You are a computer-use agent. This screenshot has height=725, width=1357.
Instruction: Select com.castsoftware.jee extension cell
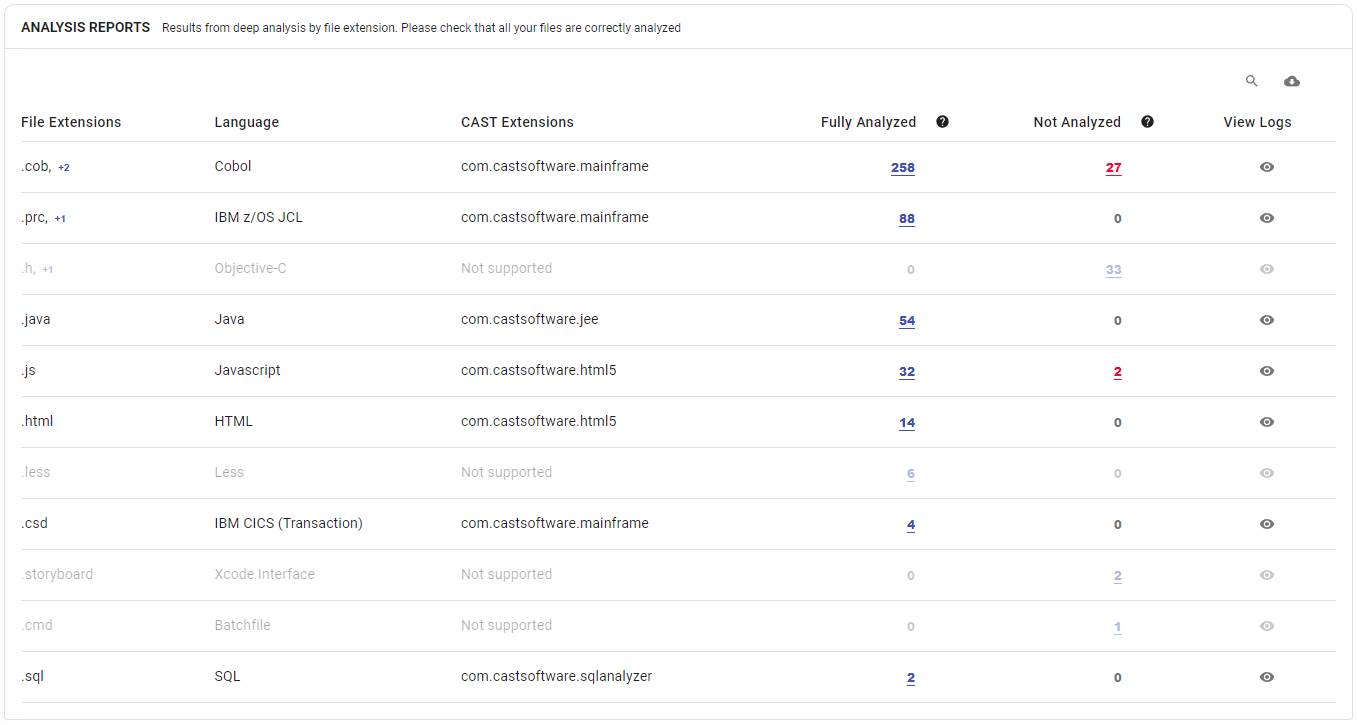click(x=530, y=319)
